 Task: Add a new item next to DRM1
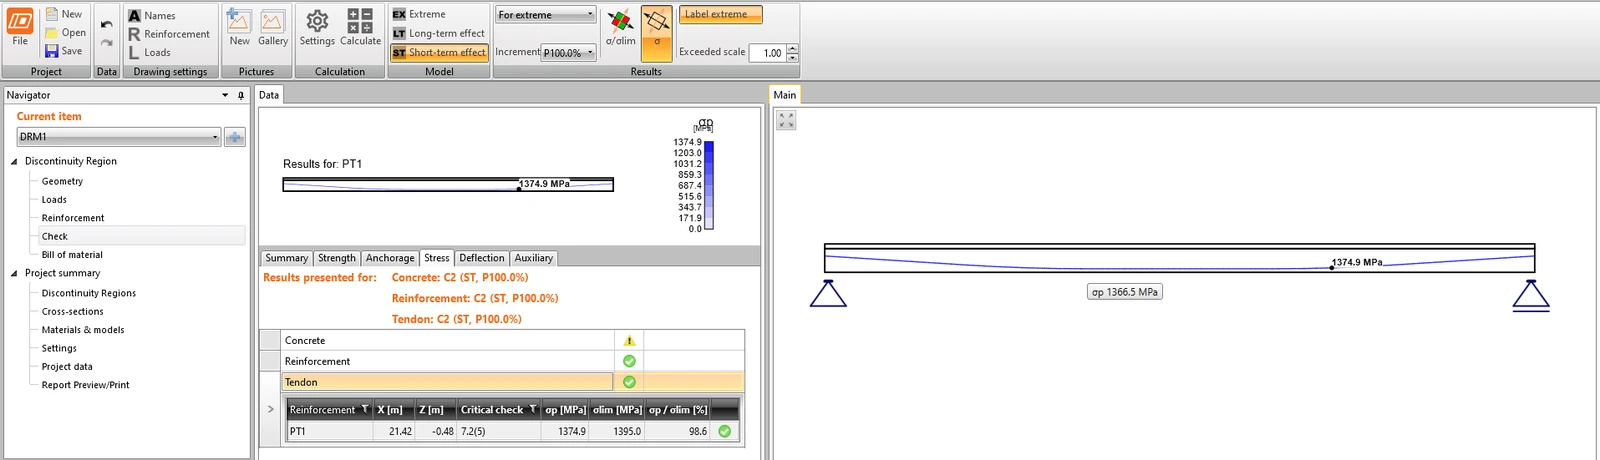(x=235, y=137)
